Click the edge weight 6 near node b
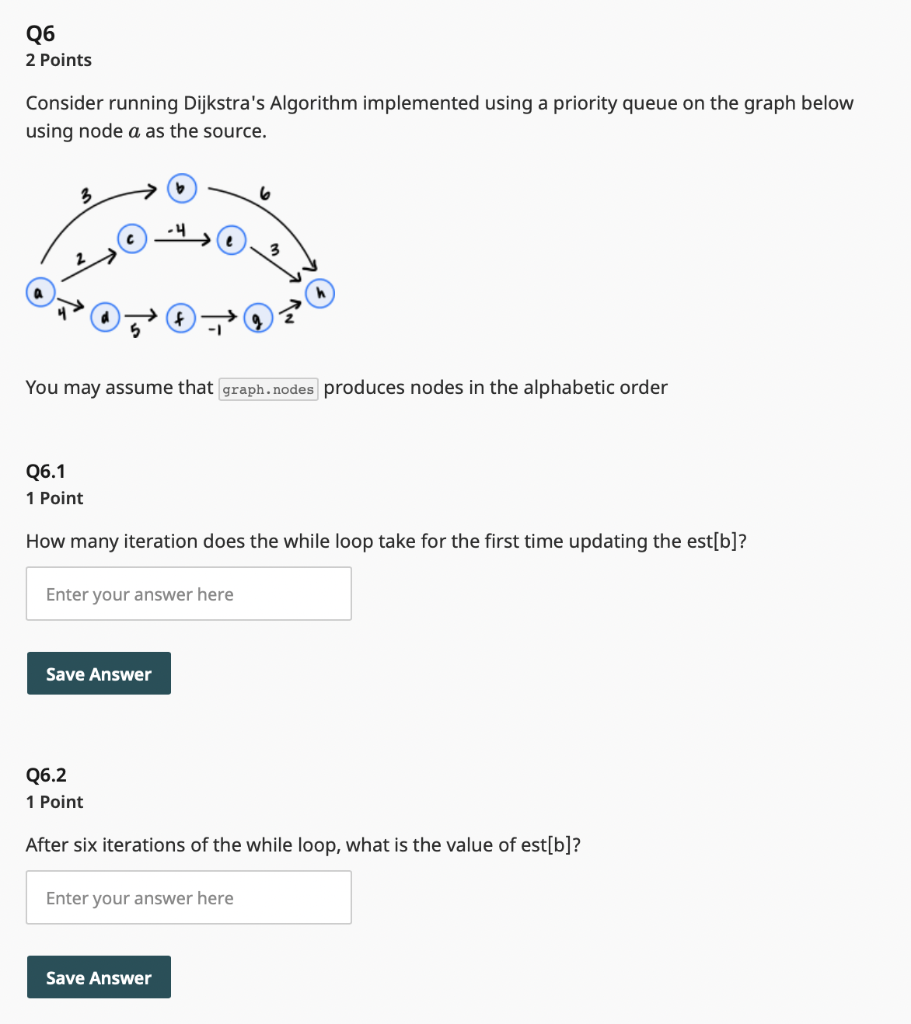The image size is (911, 1024). (x=263, y=193)
